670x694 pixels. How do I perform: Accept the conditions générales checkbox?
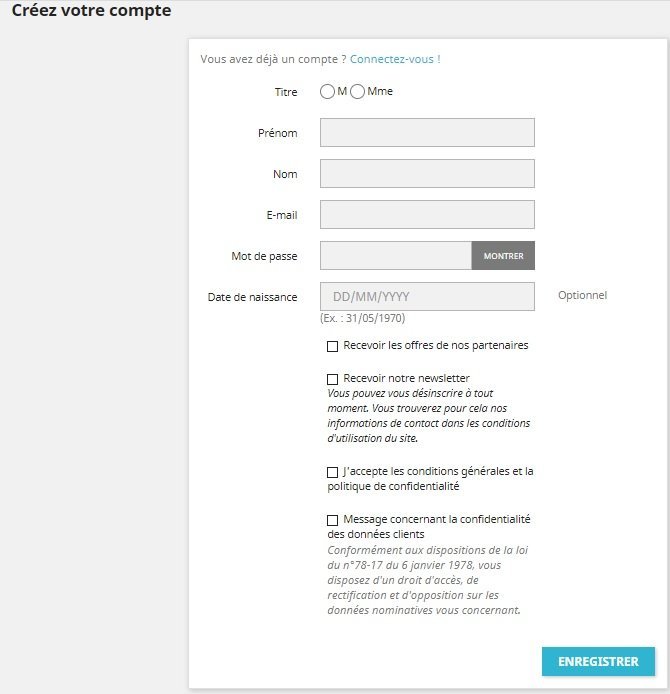(333, 472)
